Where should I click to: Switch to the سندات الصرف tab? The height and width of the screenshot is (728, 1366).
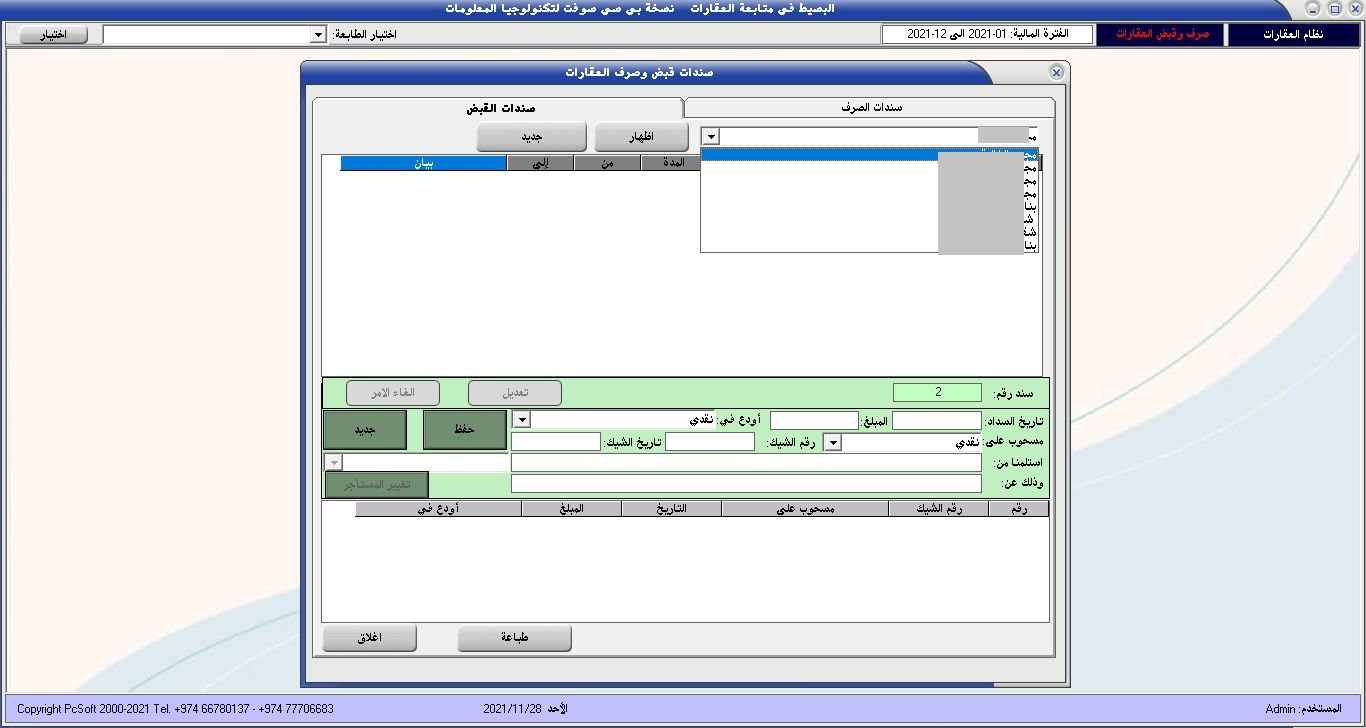pyautogui.click(x=868, y=107)
